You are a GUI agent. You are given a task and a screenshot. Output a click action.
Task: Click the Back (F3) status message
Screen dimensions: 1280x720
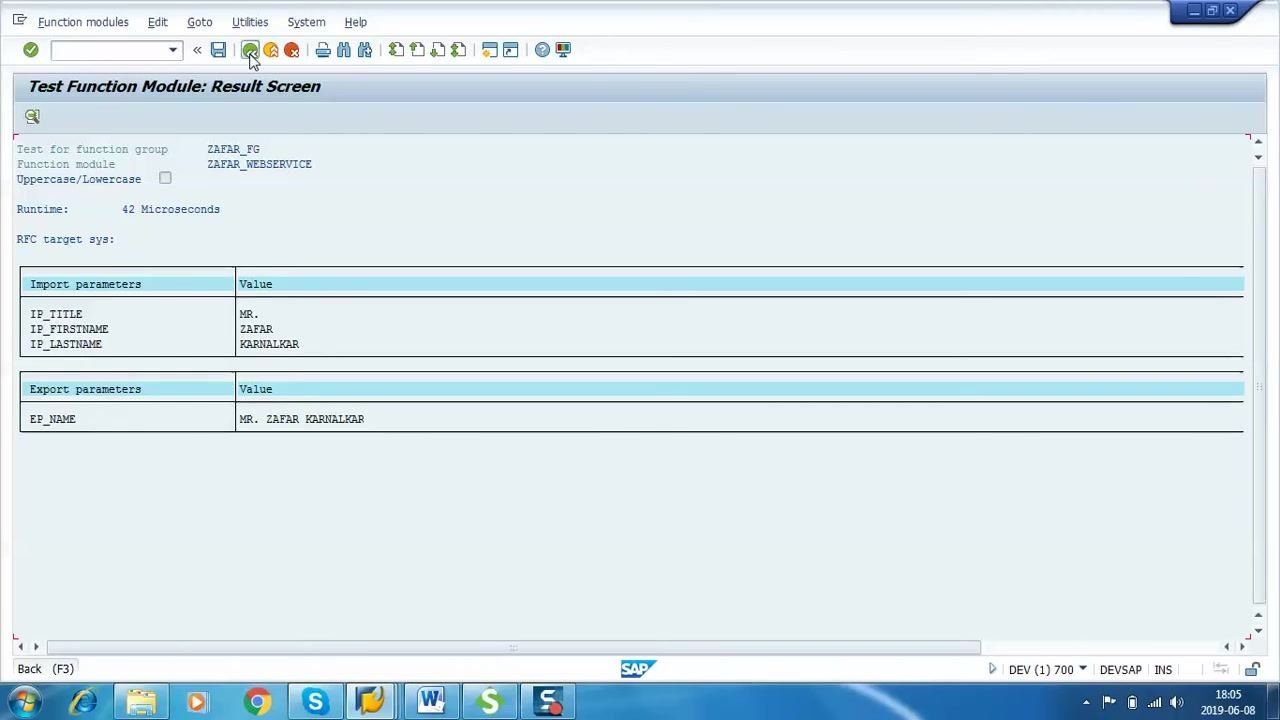coord(46,669)
